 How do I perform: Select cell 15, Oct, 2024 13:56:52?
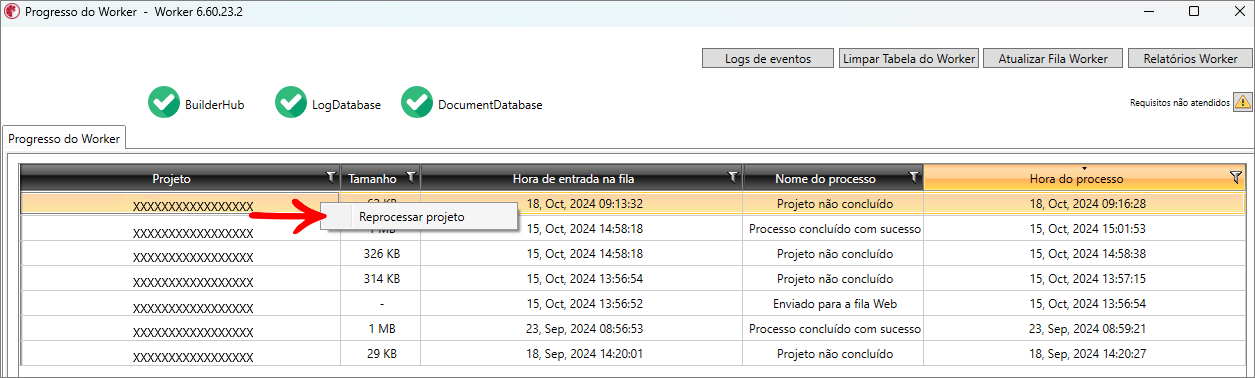[x=582, y=303]
